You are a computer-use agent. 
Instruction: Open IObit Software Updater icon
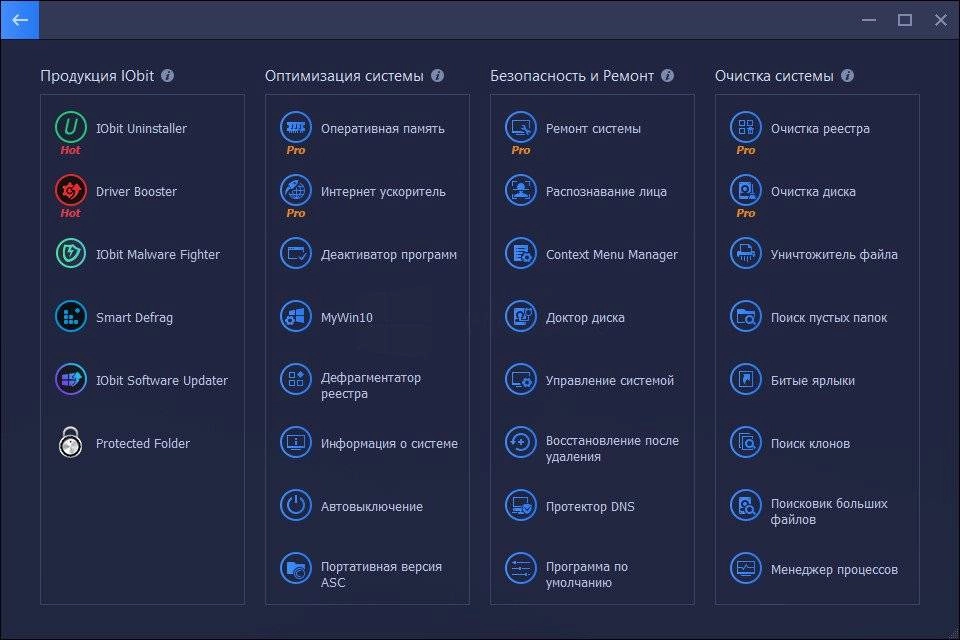click(x=71, y=380)
